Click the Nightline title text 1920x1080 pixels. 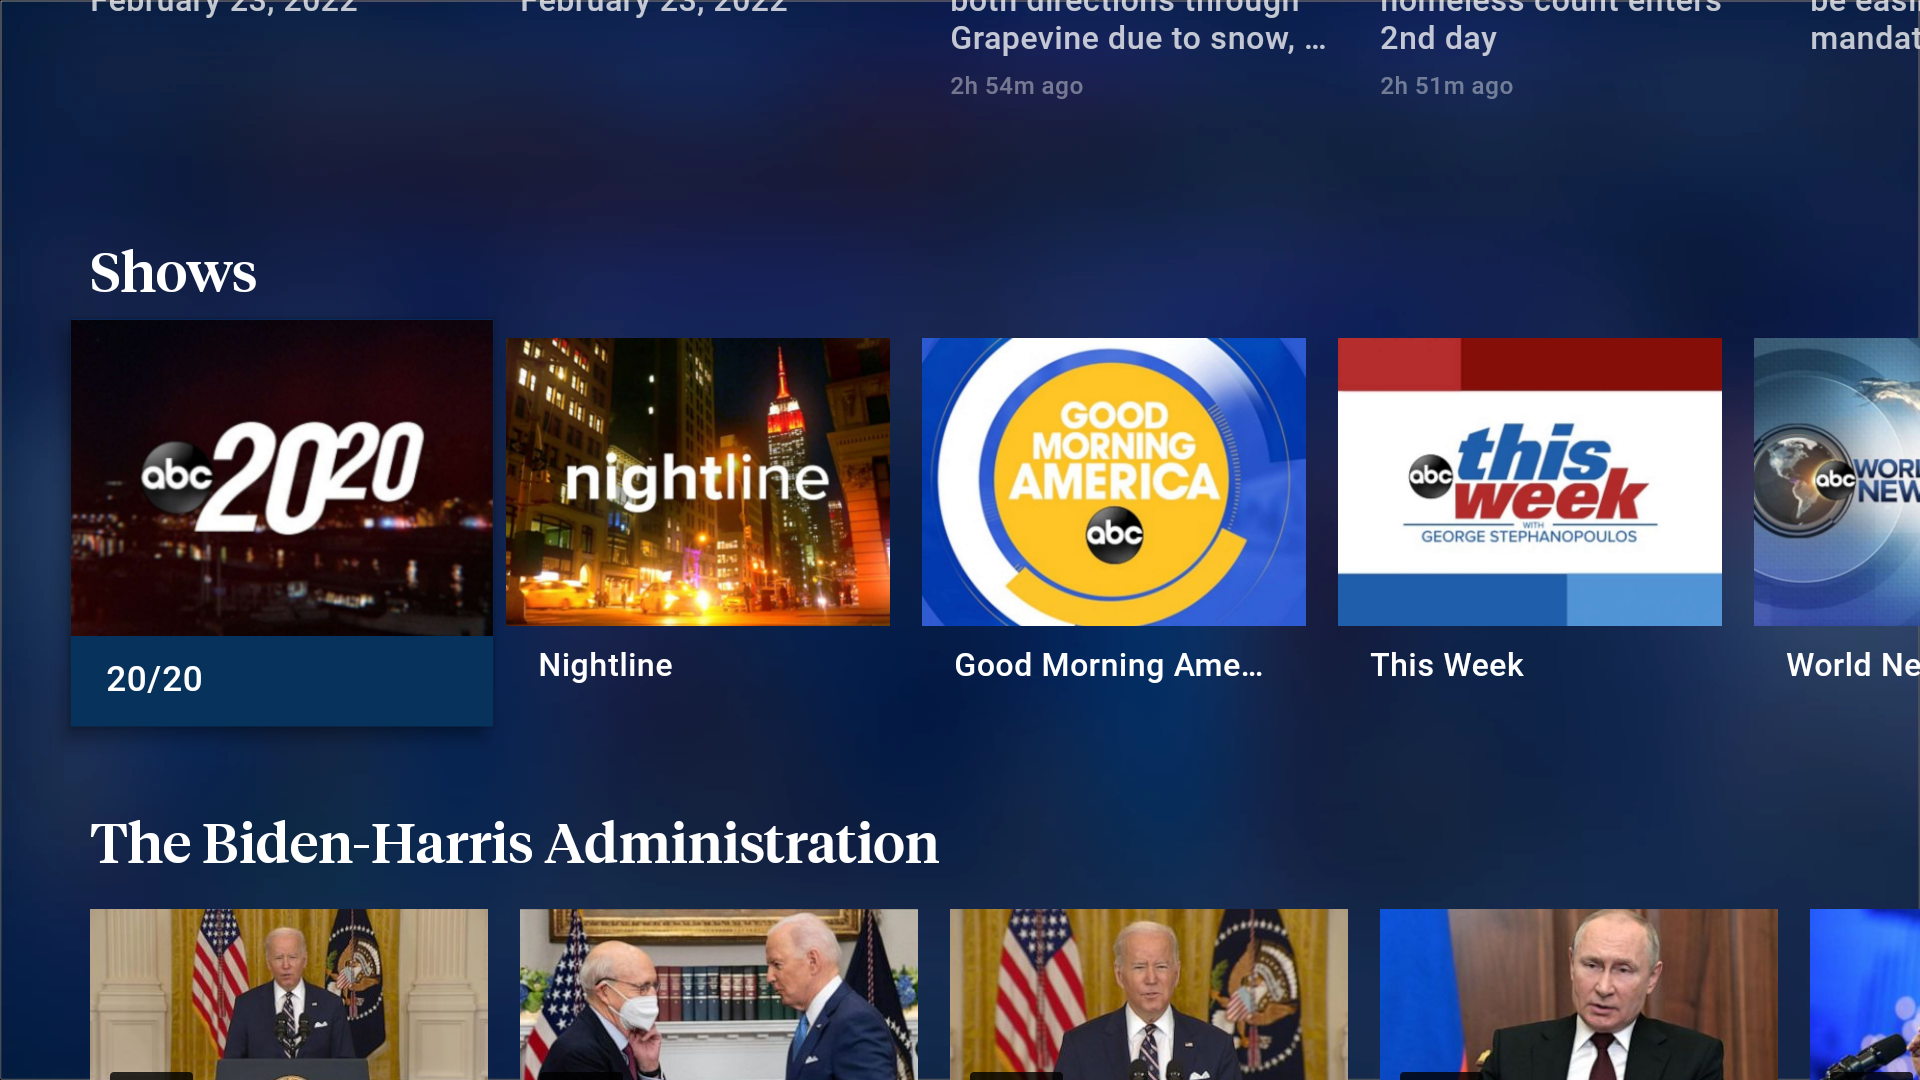click(605, 665)
